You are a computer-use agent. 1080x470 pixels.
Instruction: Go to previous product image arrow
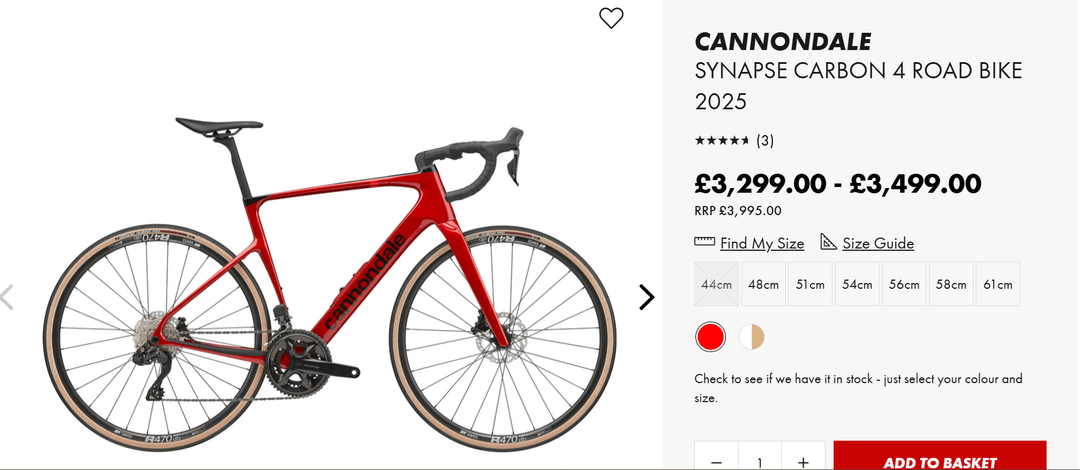(x=8, y=297)
